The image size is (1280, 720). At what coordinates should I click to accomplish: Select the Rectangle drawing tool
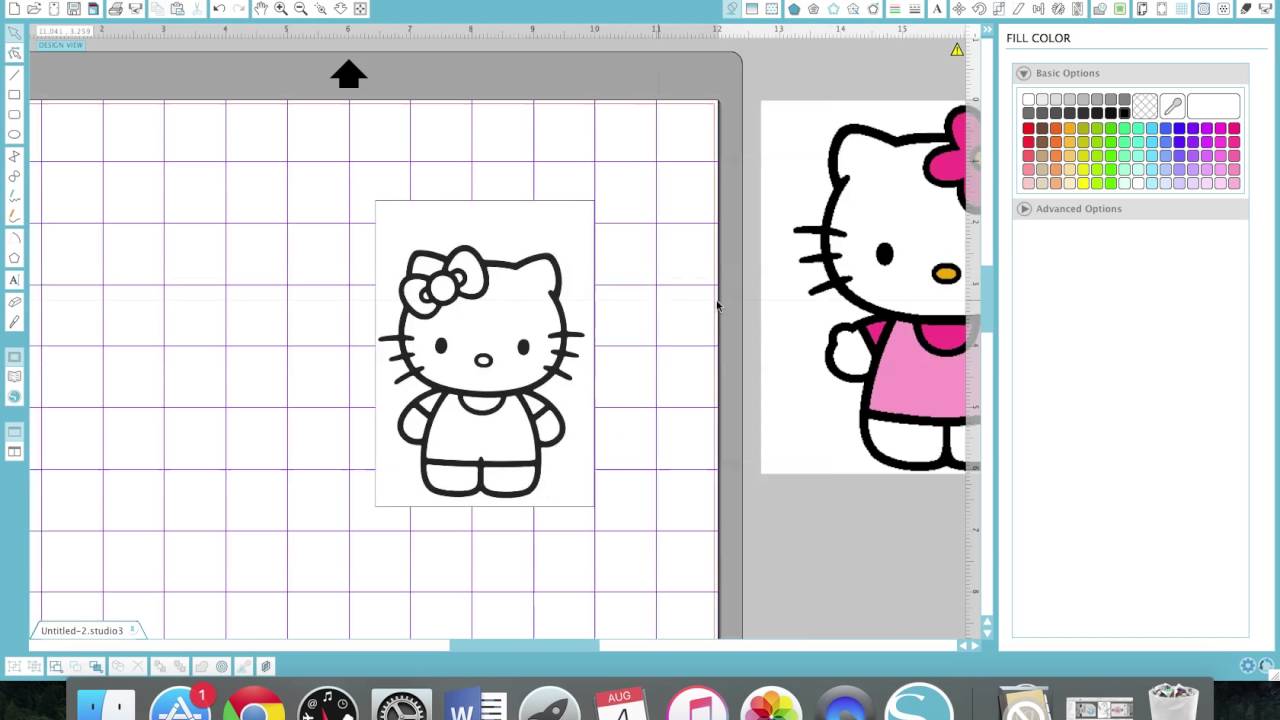(x=14, y=95)
